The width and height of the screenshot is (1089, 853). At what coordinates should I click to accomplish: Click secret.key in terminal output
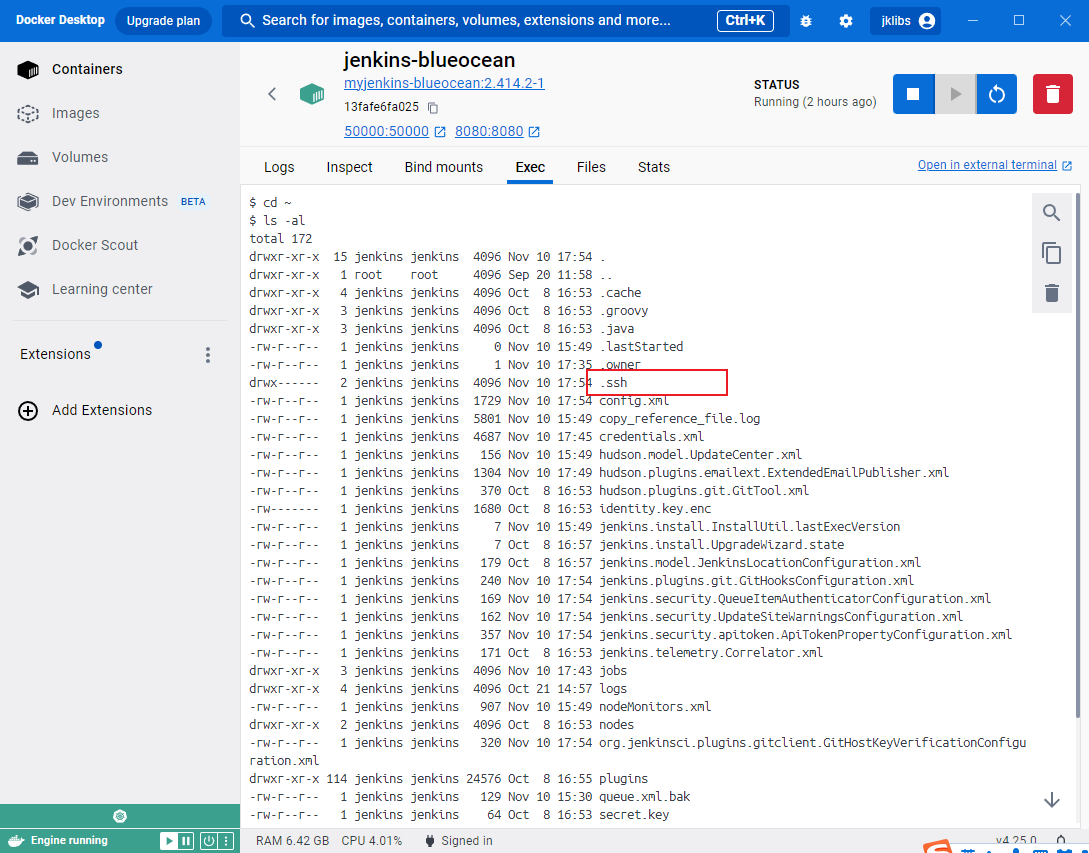click(634, 815)
